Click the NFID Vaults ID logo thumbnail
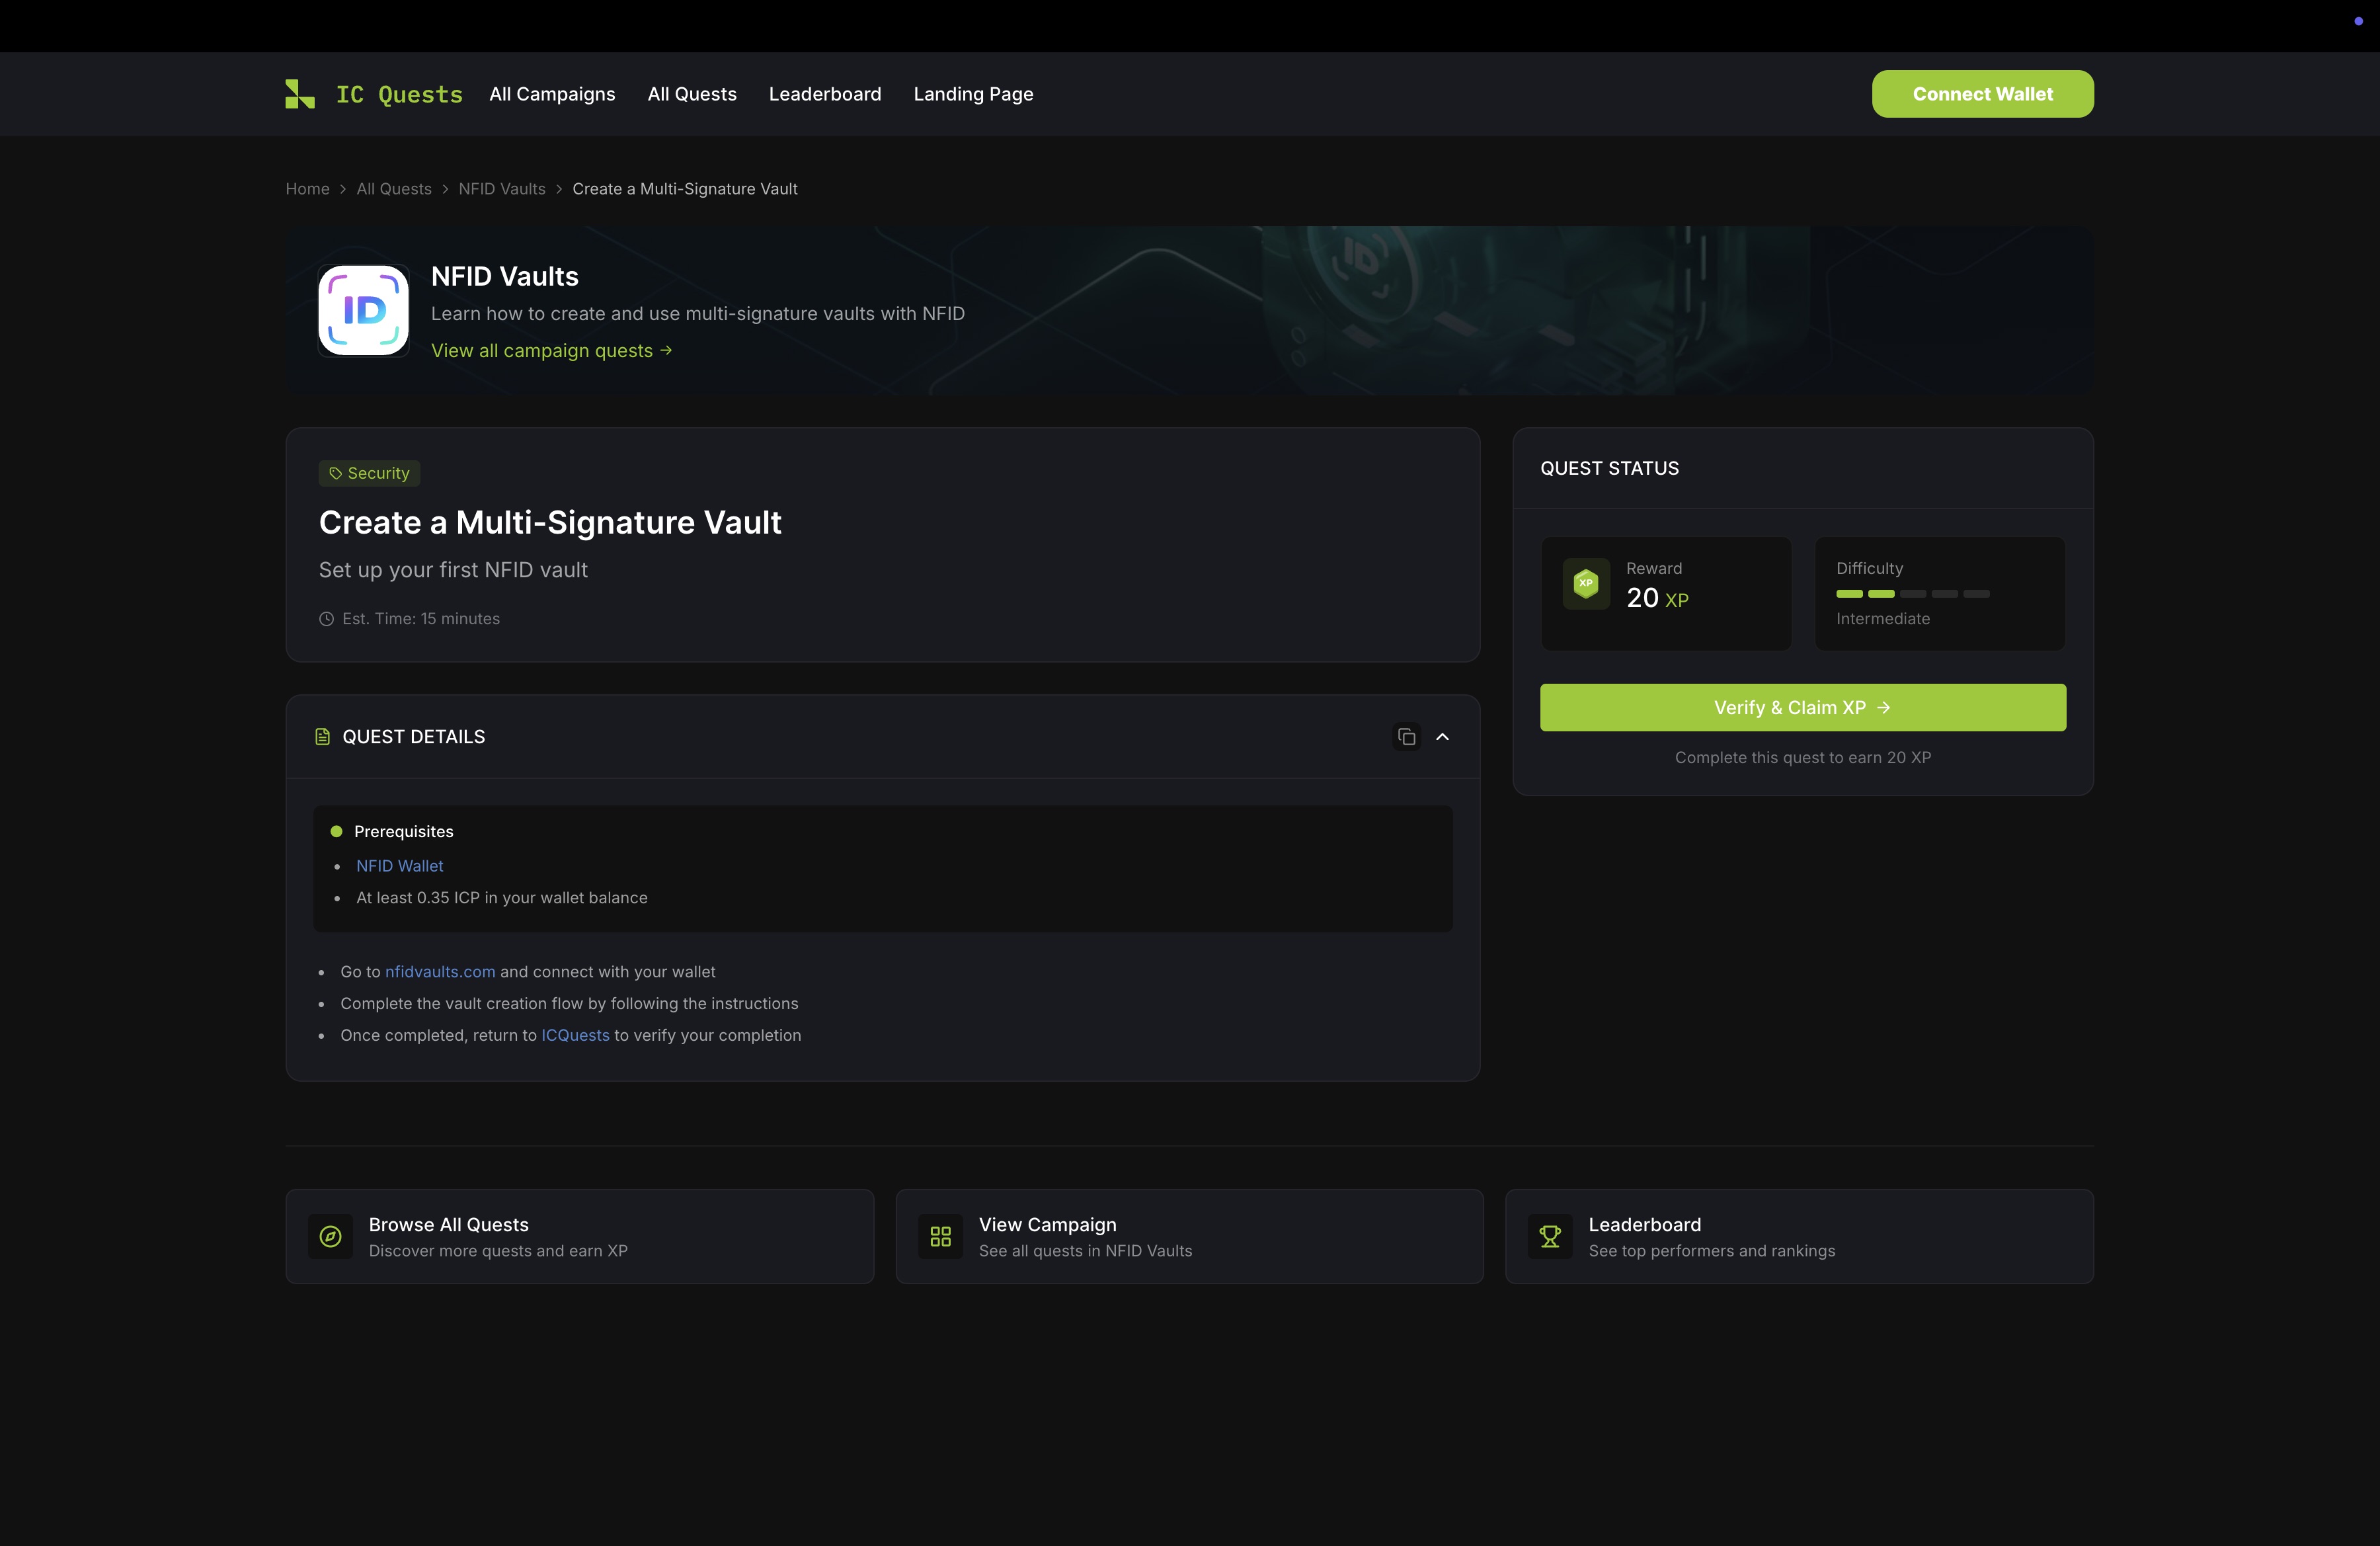 click(364, 310)
